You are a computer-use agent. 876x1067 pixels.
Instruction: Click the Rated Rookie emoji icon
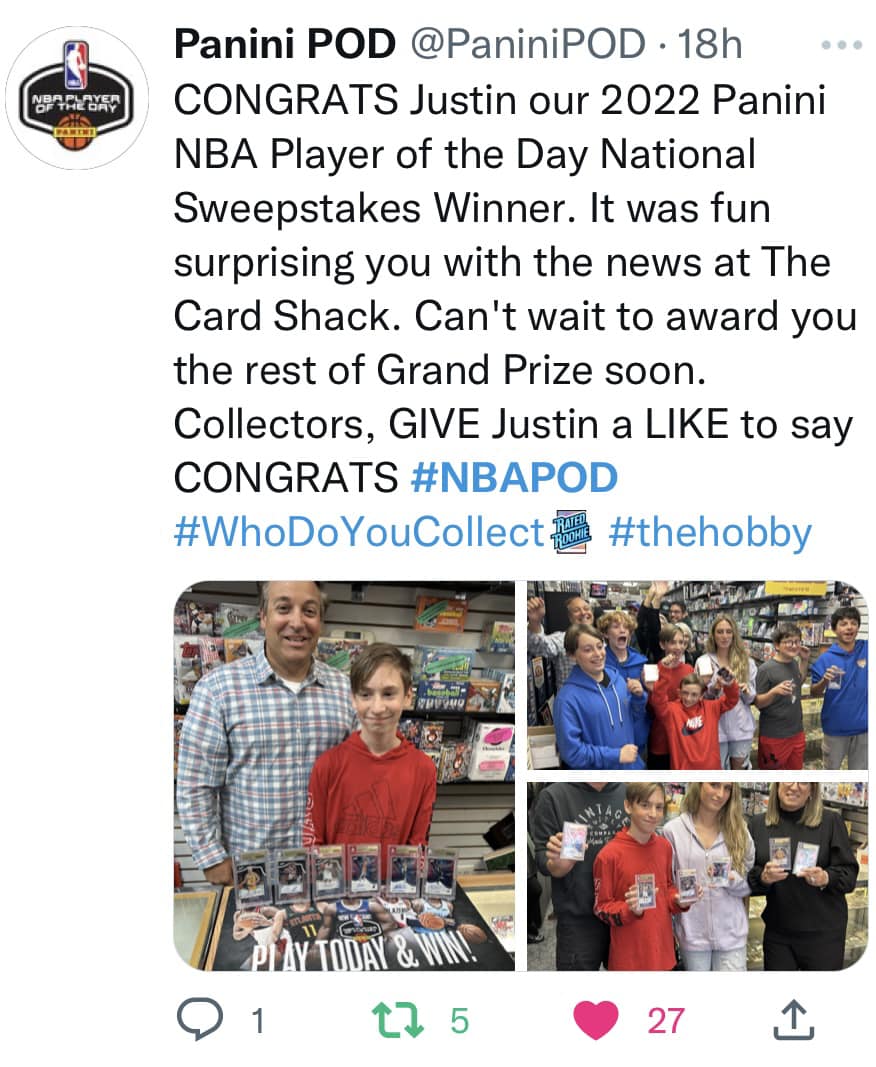pos(571,531)
